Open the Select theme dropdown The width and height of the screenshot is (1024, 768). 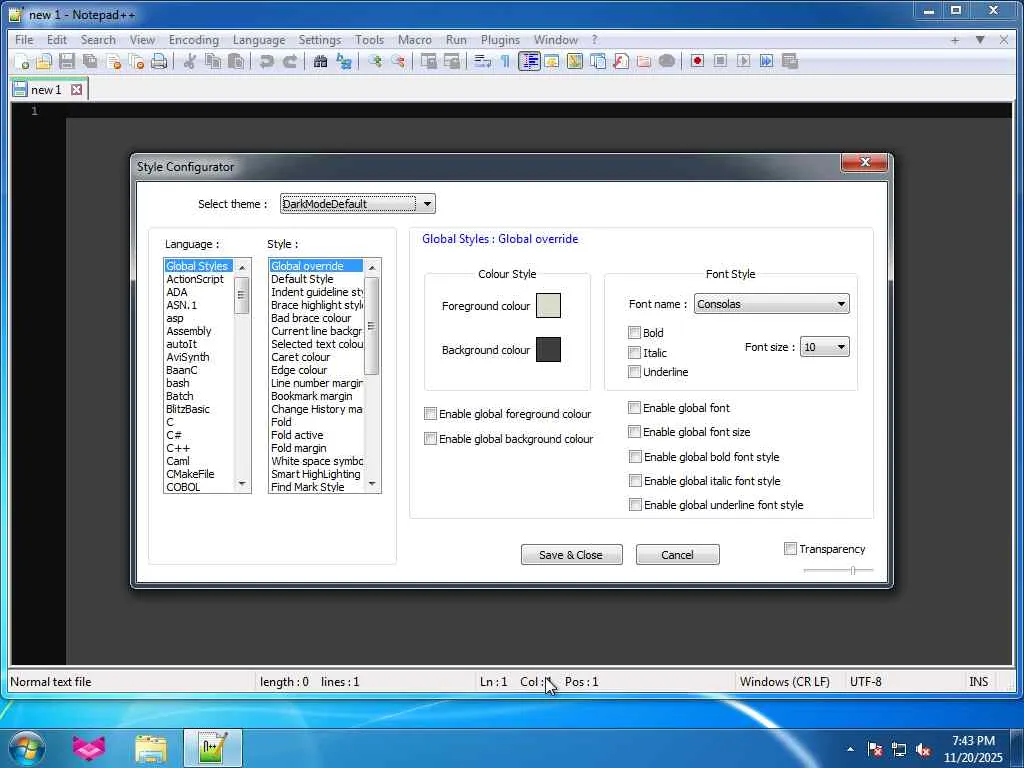tap(358, 204)
